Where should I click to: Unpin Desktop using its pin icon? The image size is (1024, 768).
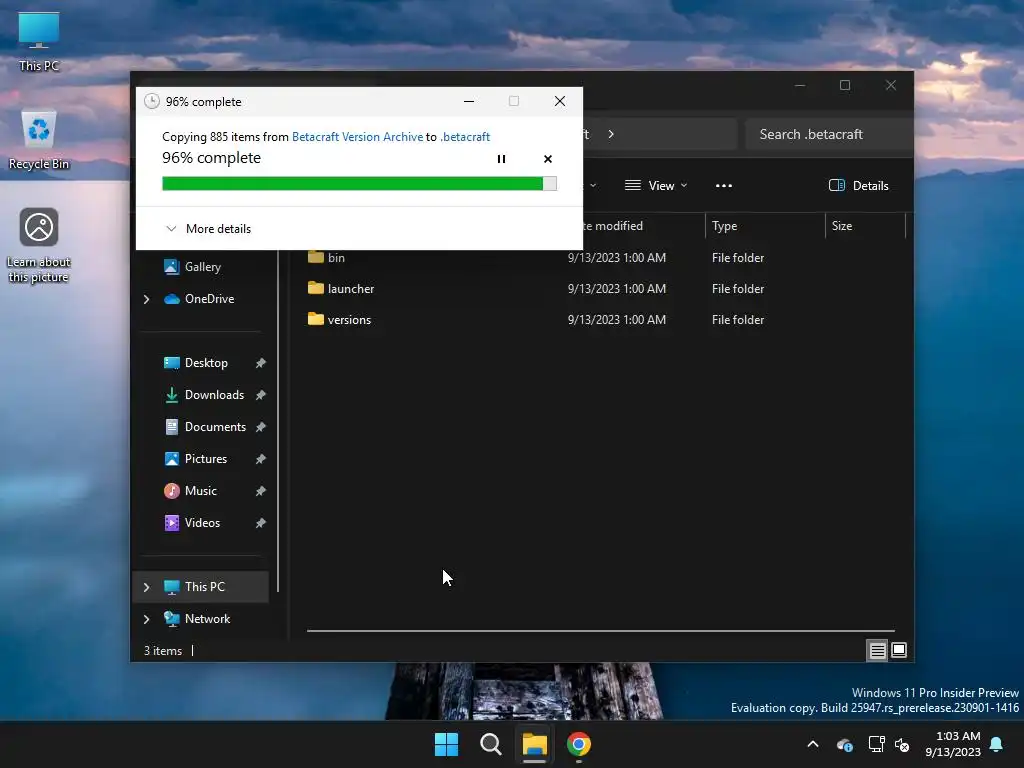tap(261, 363)
